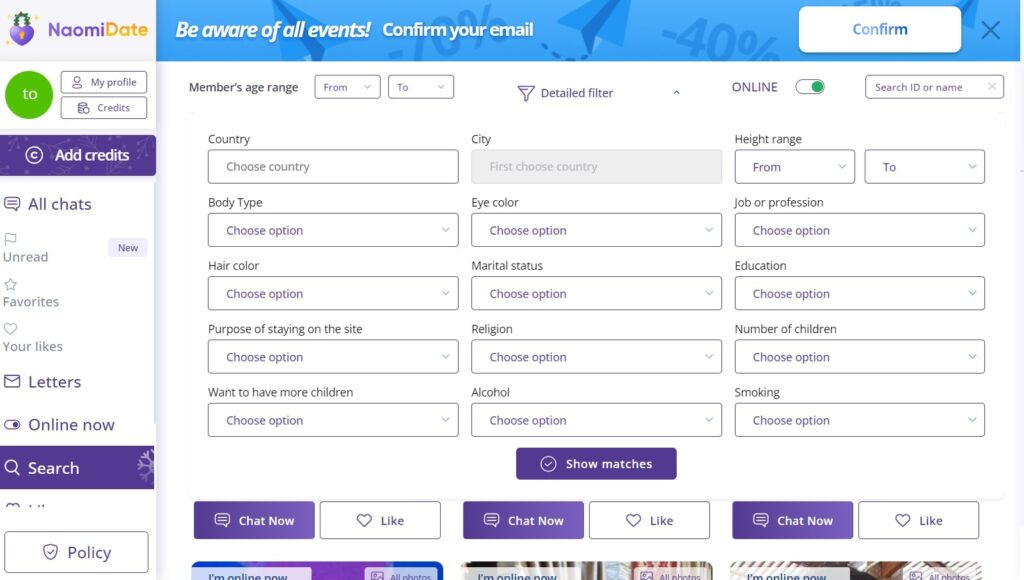Image resolution: width=1024 pixels, height=580 pixels.
Task: Click the Detailed filter funnel icon
Action: pyautogui.click(x=526, y=93)
